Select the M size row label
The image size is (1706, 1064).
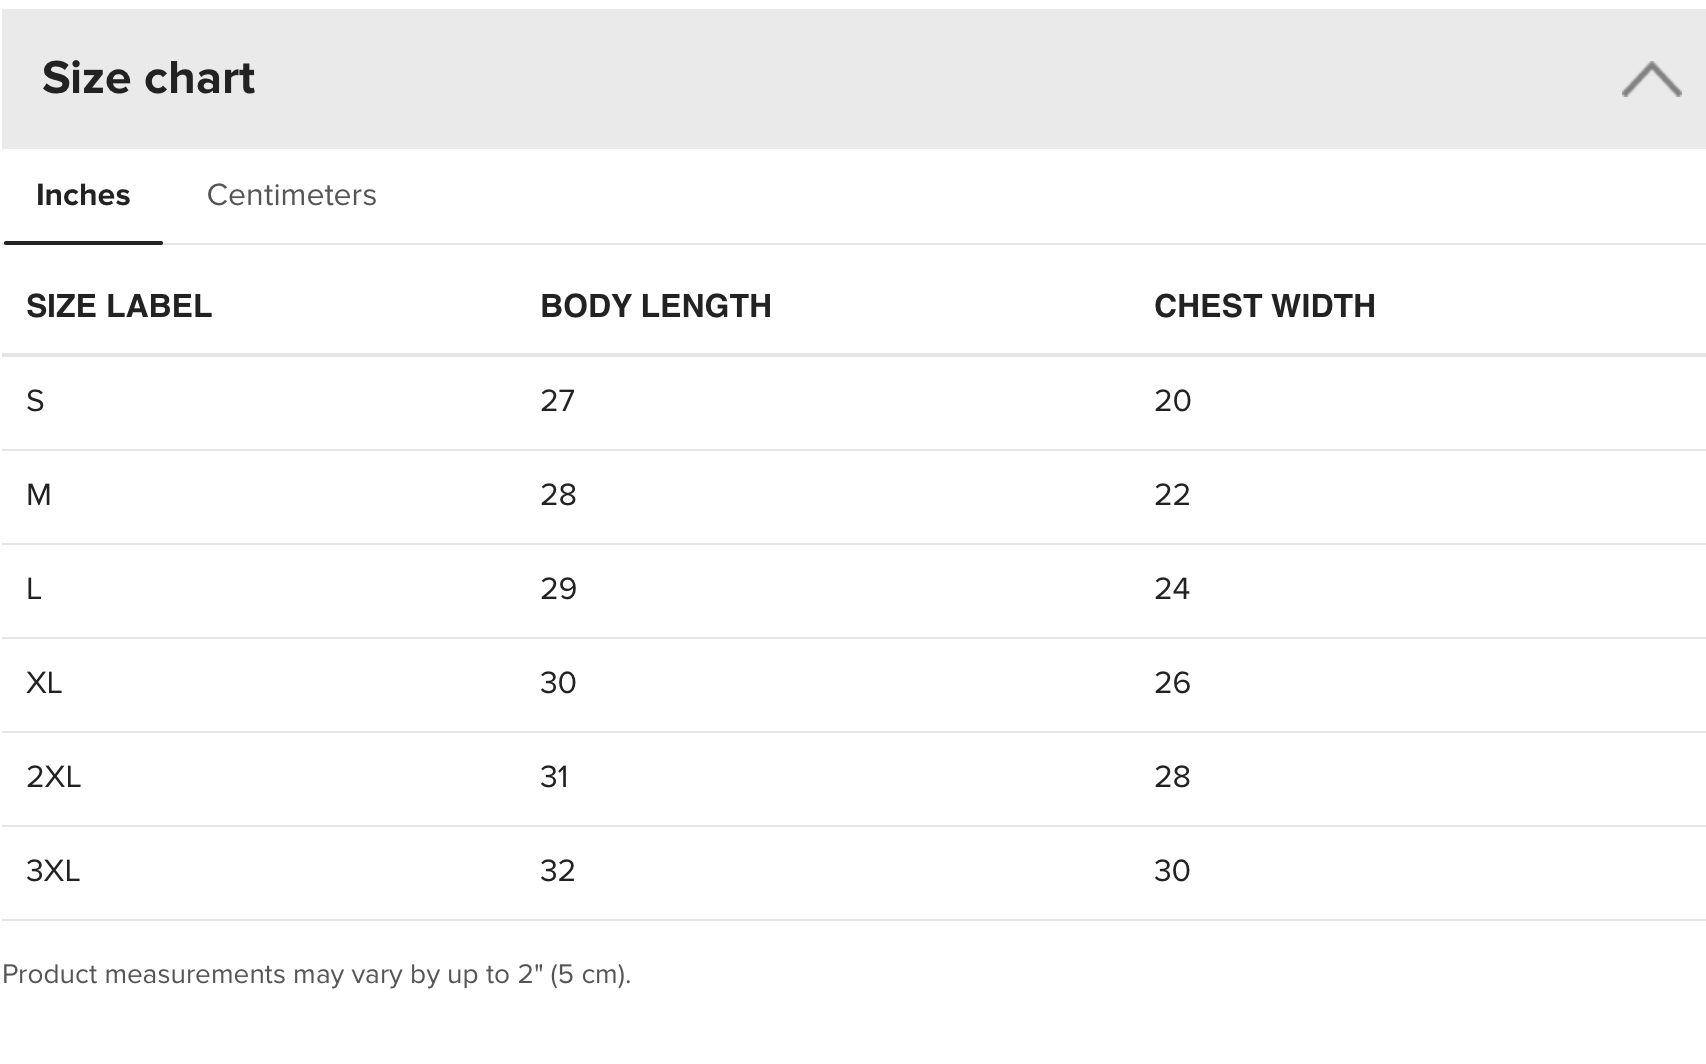click(38, 495)
